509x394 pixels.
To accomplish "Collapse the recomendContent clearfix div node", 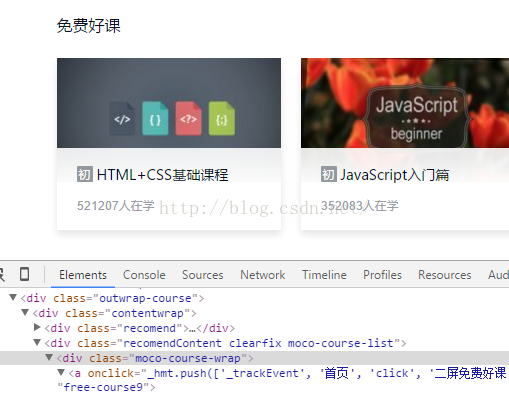I will [37, 342].
